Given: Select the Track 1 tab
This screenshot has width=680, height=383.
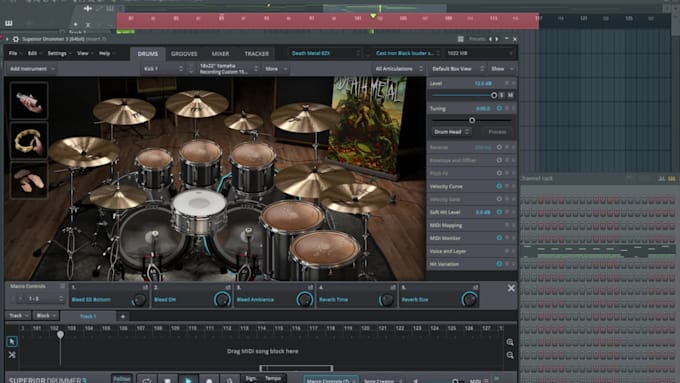Looking at the screenshot, I should [88, 316].
